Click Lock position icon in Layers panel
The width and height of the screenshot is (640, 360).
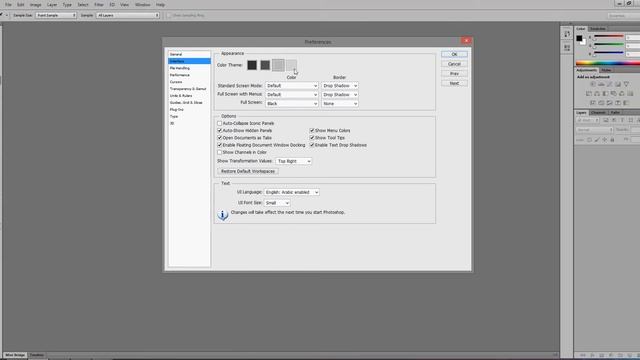click(x=604, y=140)
